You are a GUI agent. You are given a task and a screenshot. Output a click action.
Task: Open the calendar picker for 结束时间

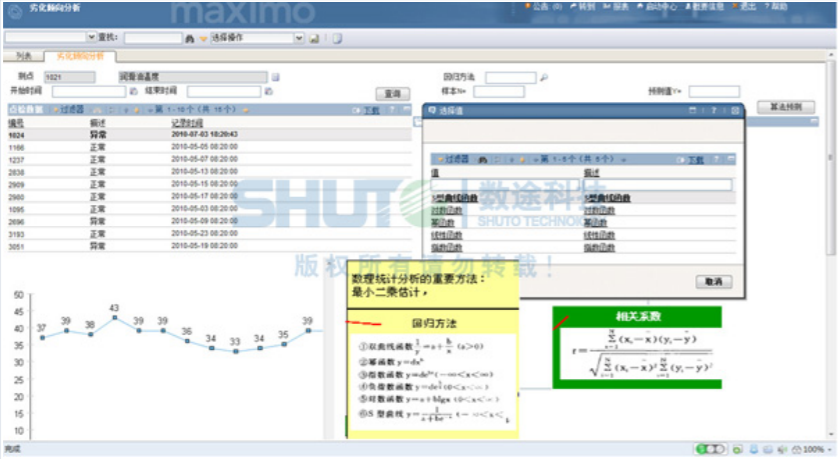tap(269, 91)
